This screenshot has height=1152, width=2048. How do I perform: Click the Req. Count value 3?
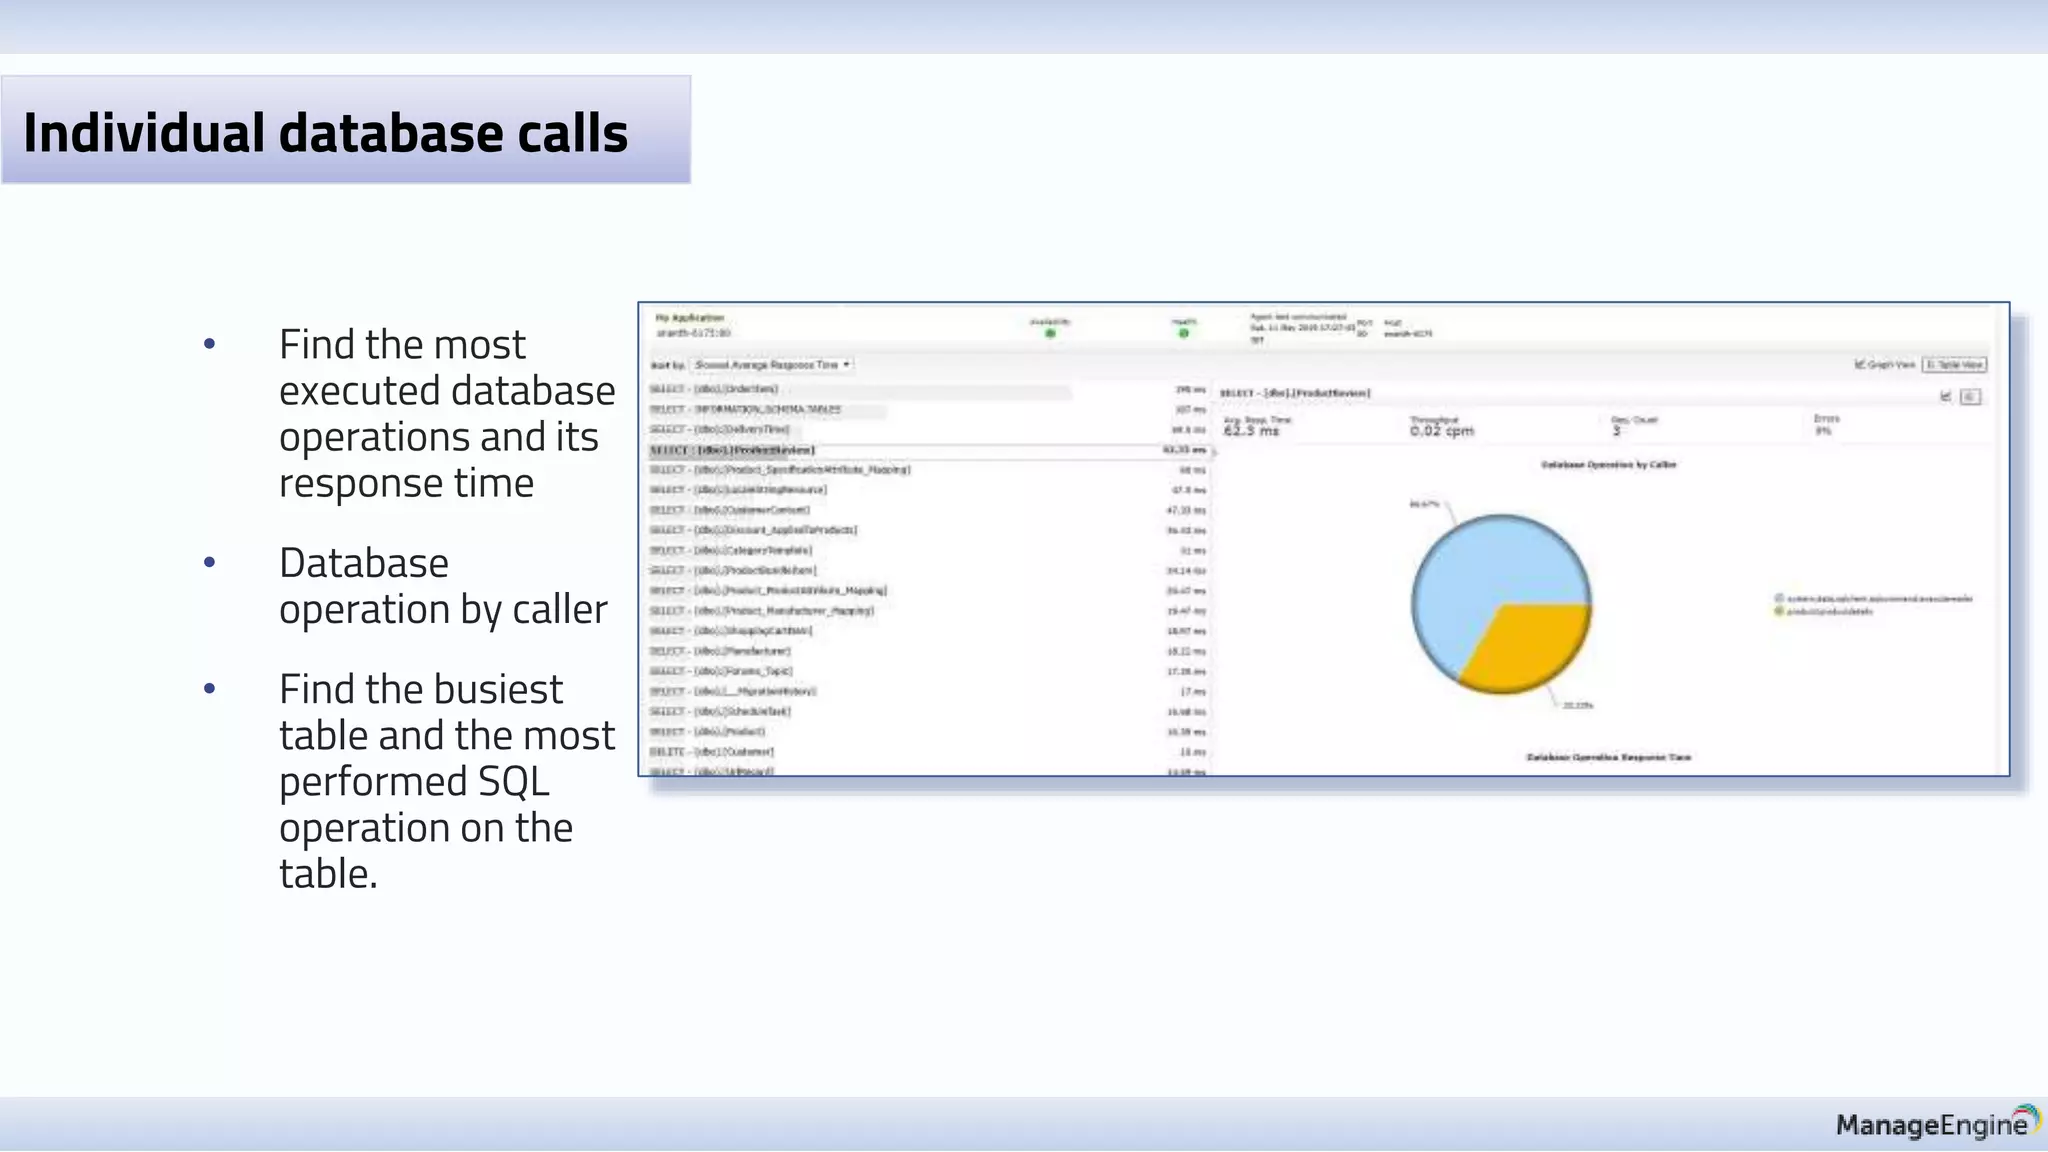(x=1616, y=431)
